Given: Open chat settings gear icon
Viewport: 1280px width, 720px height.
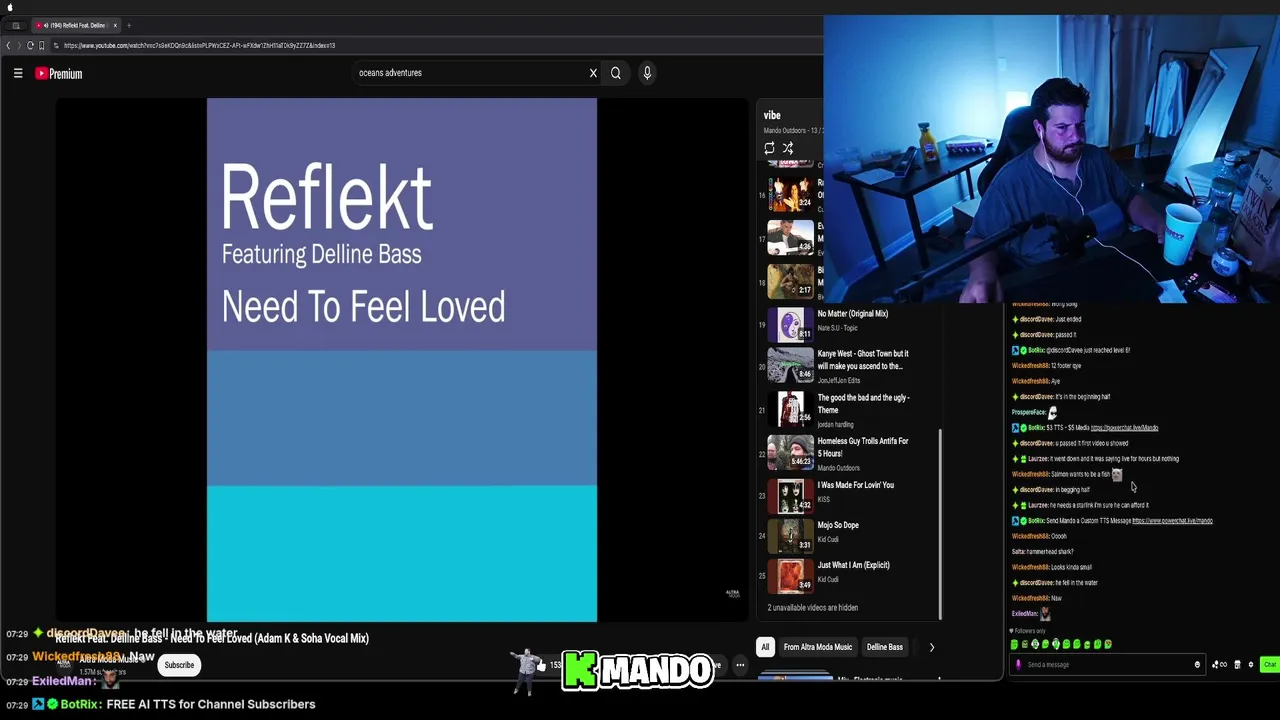Looking at the screenshot, I should coord(1250,664).
